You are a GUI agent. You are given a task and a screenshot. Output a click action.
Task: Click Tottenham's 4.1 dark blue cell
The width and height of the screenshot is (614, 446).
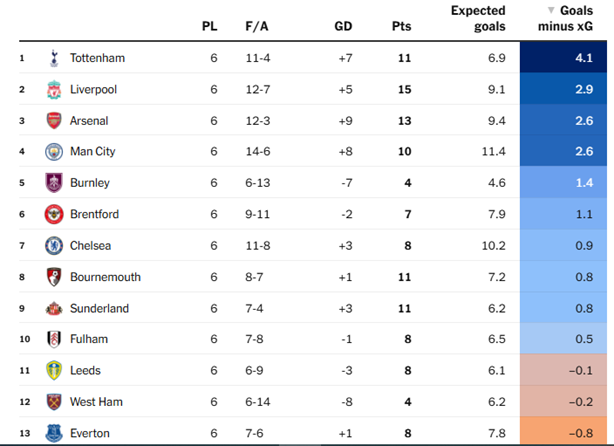(565, 58)
